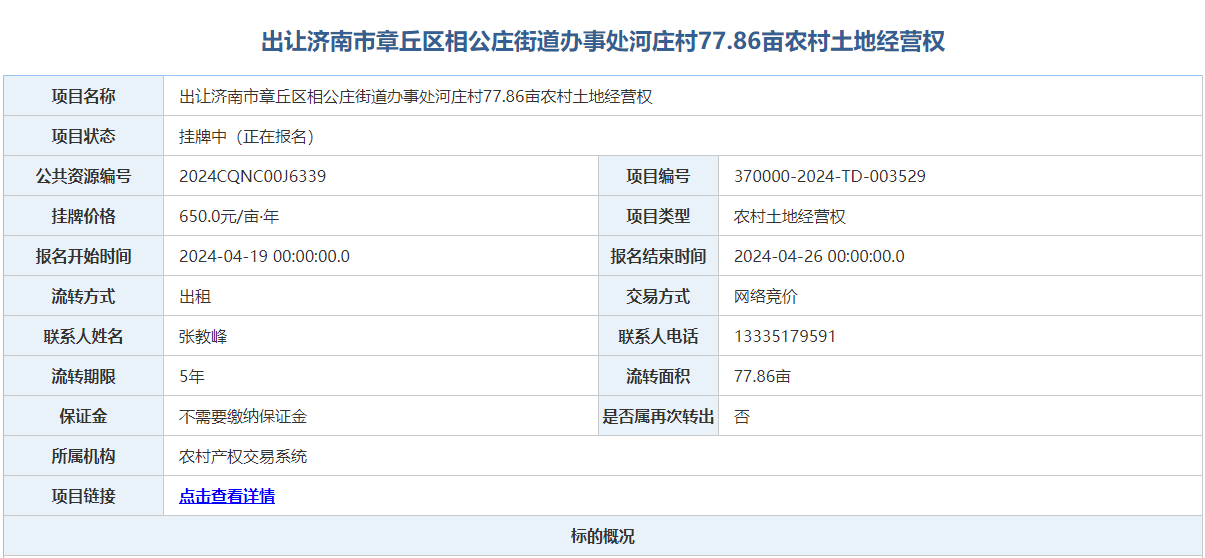This screenshot has height=558, width=1205.
Task: Click the 公共资源编号 label
Action: click(84, 176)
